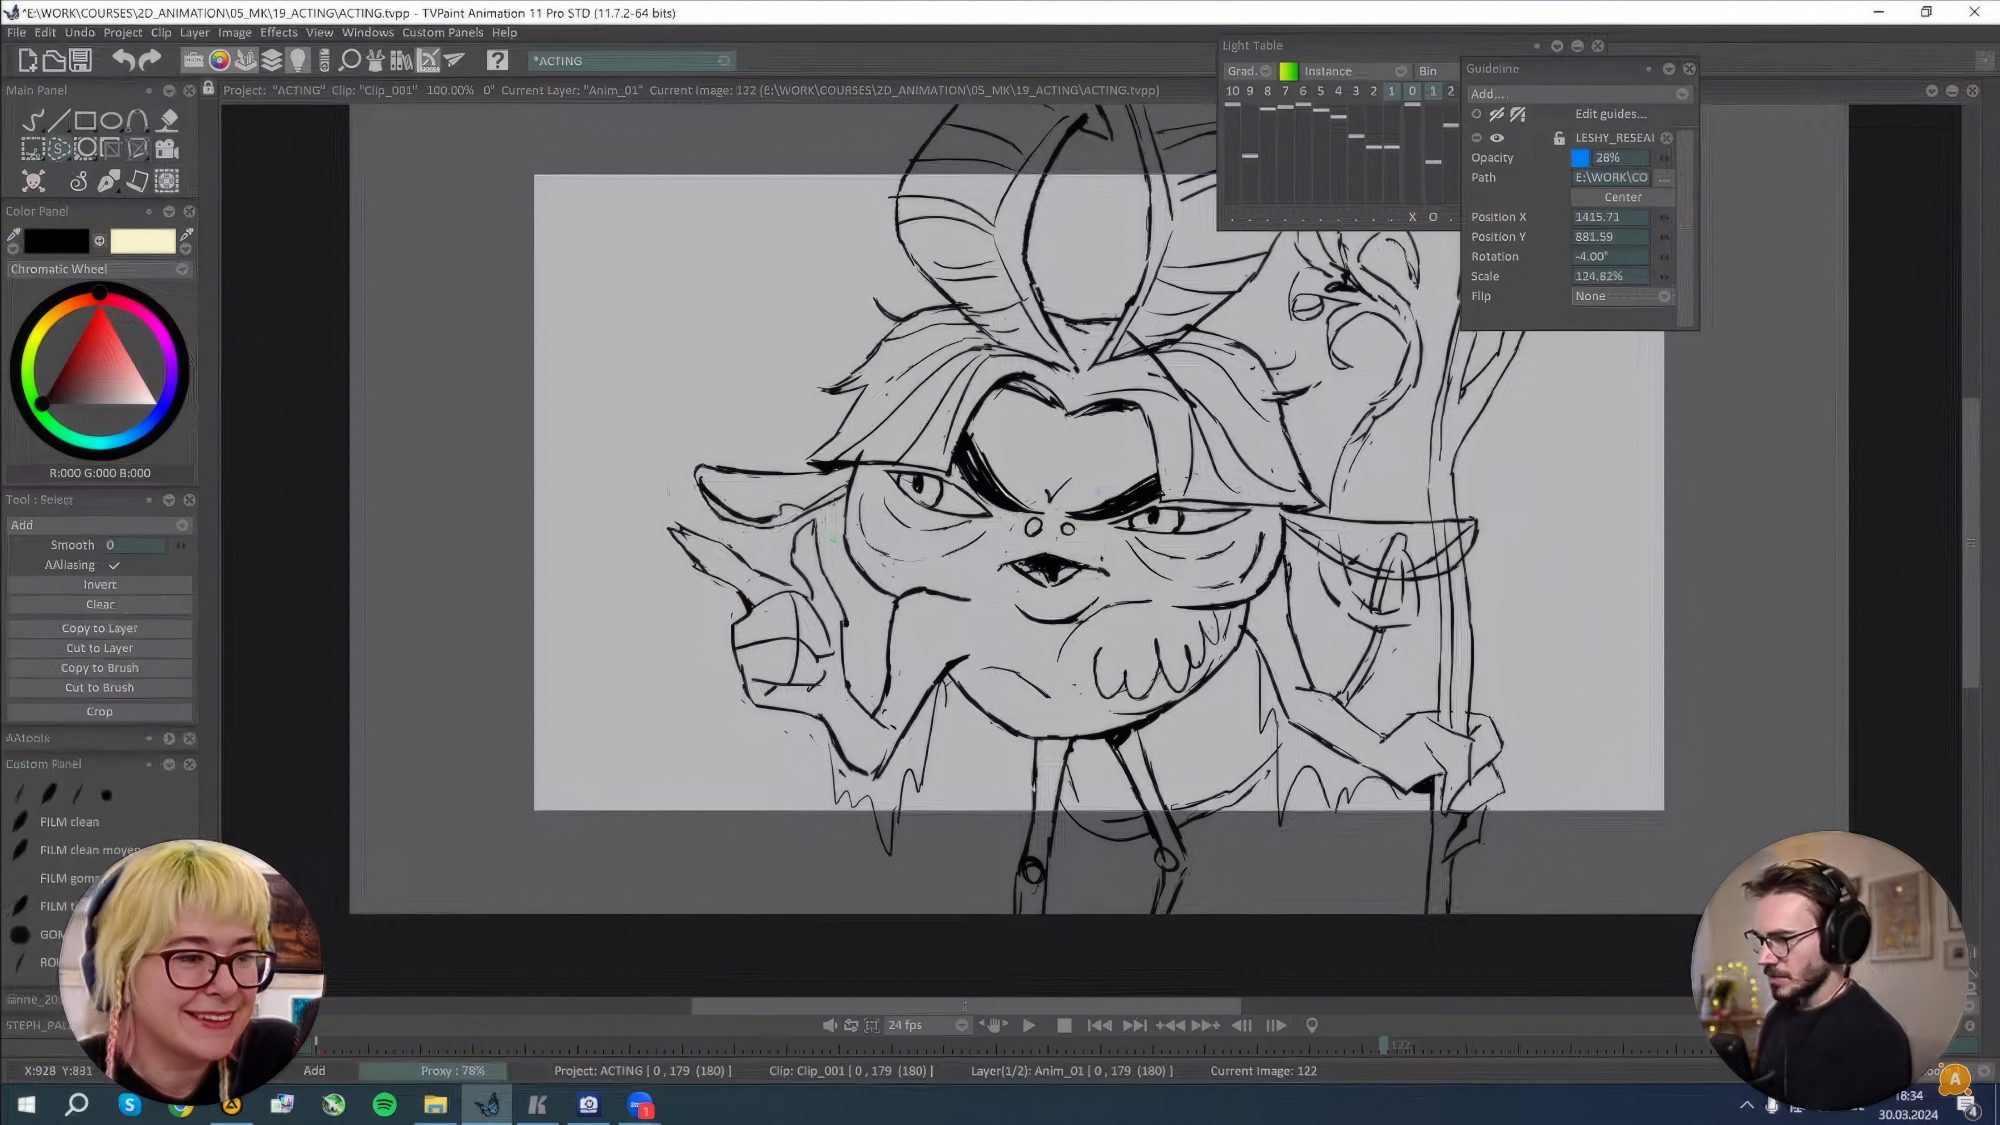Click the Center button in the Guideline panel
The height and width of the screenshot is (1125, 2000).
pyautogui.click(x=1621, y=197)
